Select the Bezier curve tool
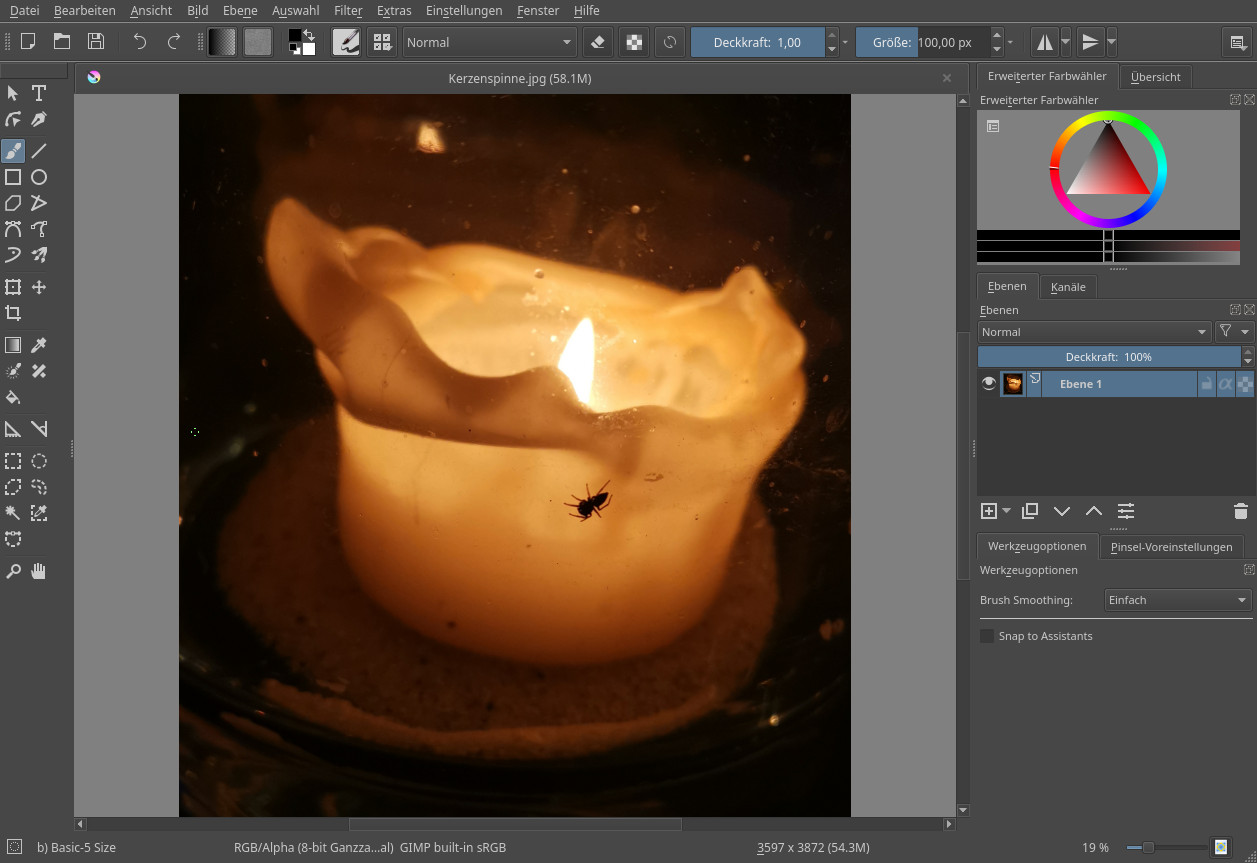This screenshot has width=1257, height=863. [x=13, y=229]
